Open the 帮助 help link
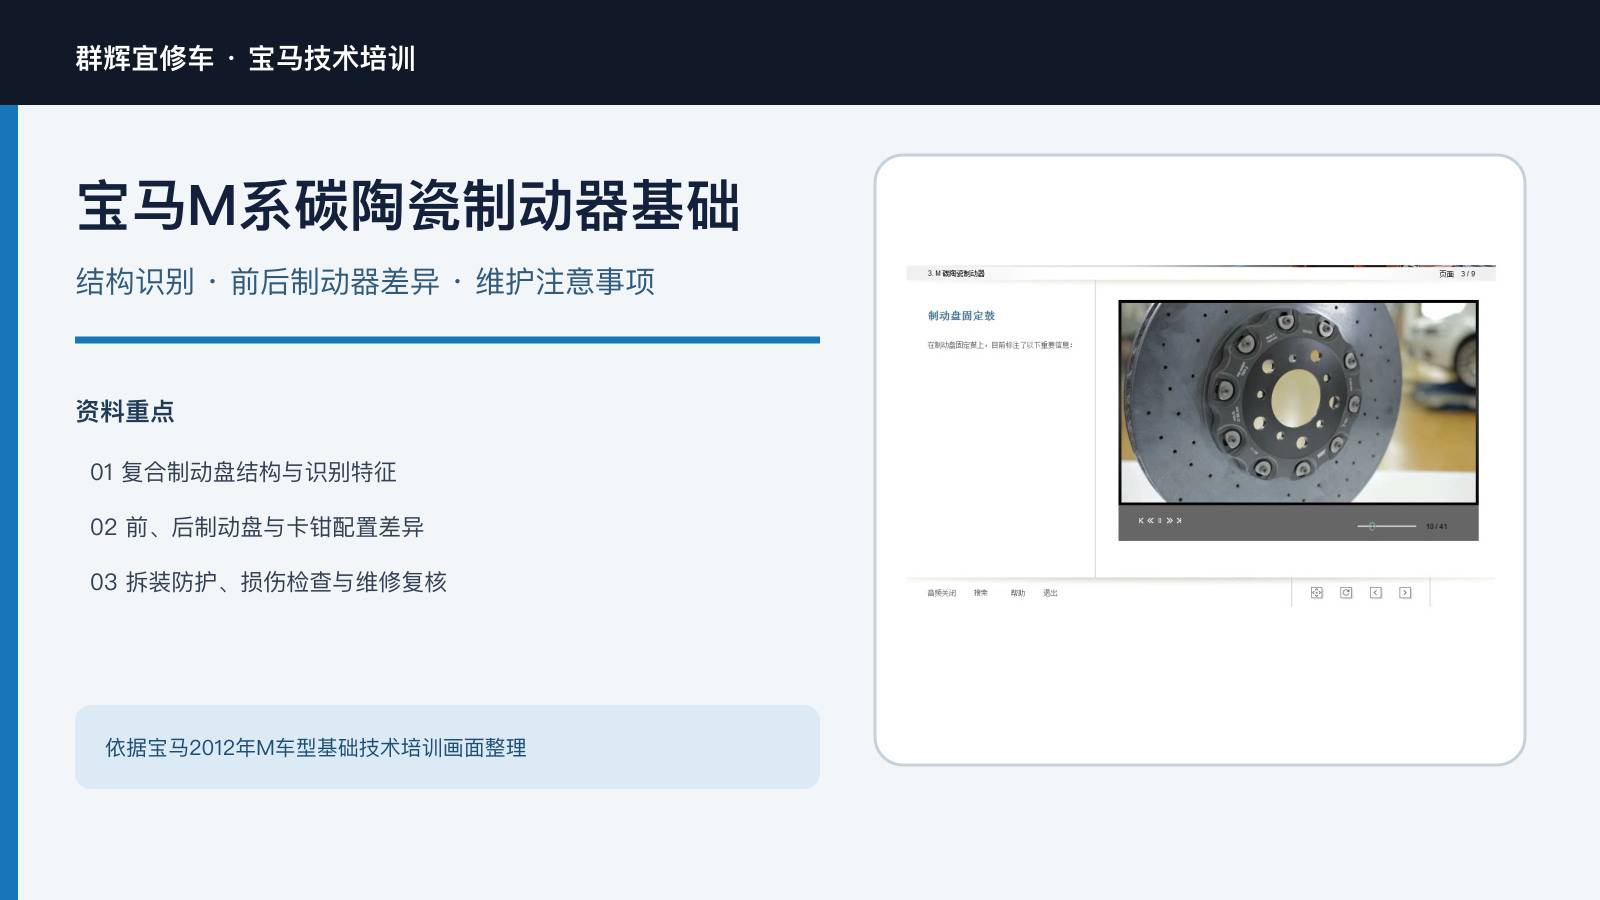Screen dimensions: 1600x900 point(1018,593)
